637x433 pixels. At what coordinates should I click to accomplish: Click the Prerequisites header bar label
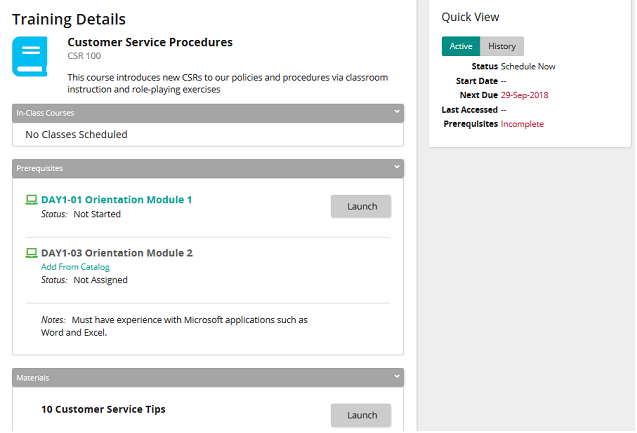tap(40, 168)
